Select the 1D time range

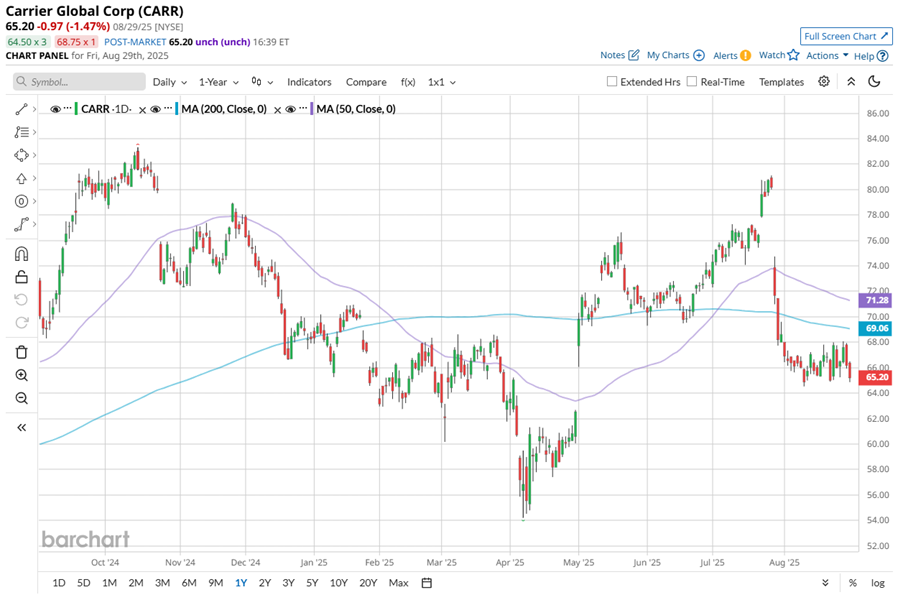[x=59, y=583]
